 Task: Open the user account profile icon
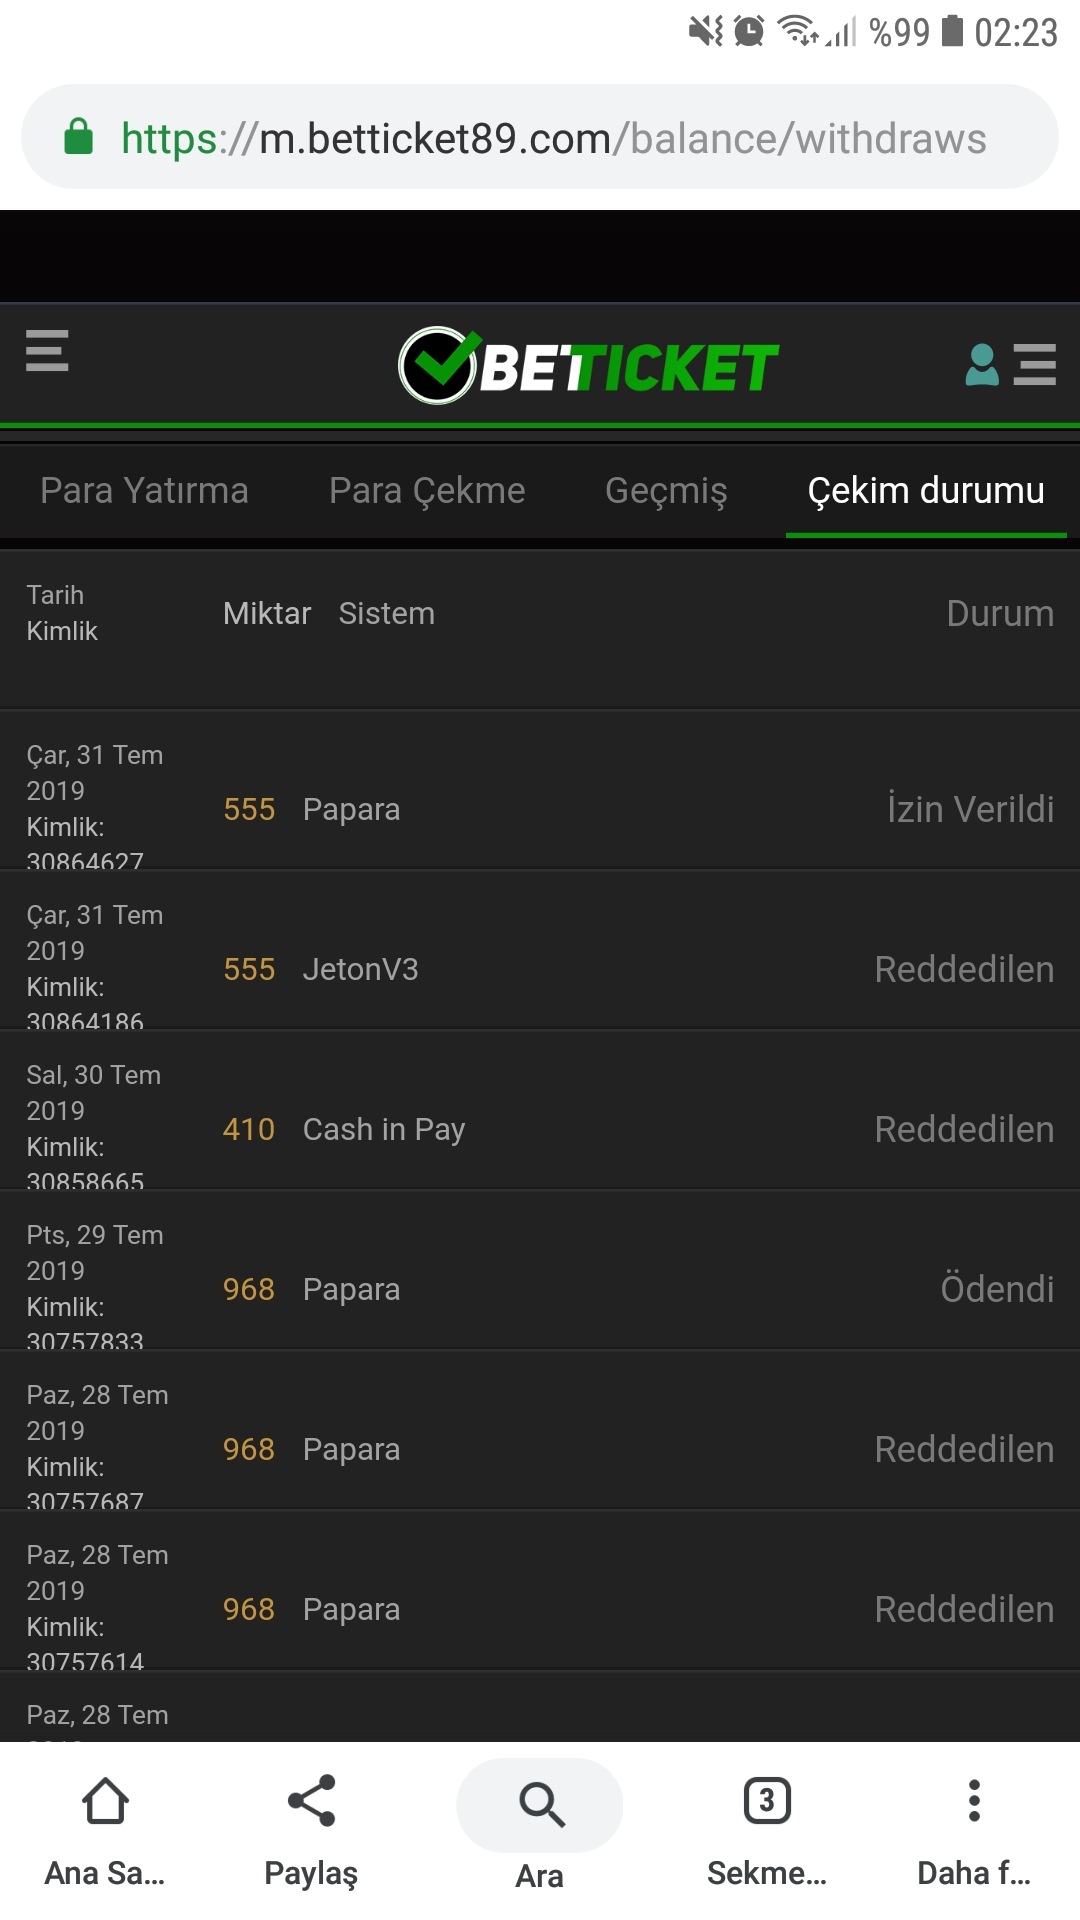coord(982,365)
